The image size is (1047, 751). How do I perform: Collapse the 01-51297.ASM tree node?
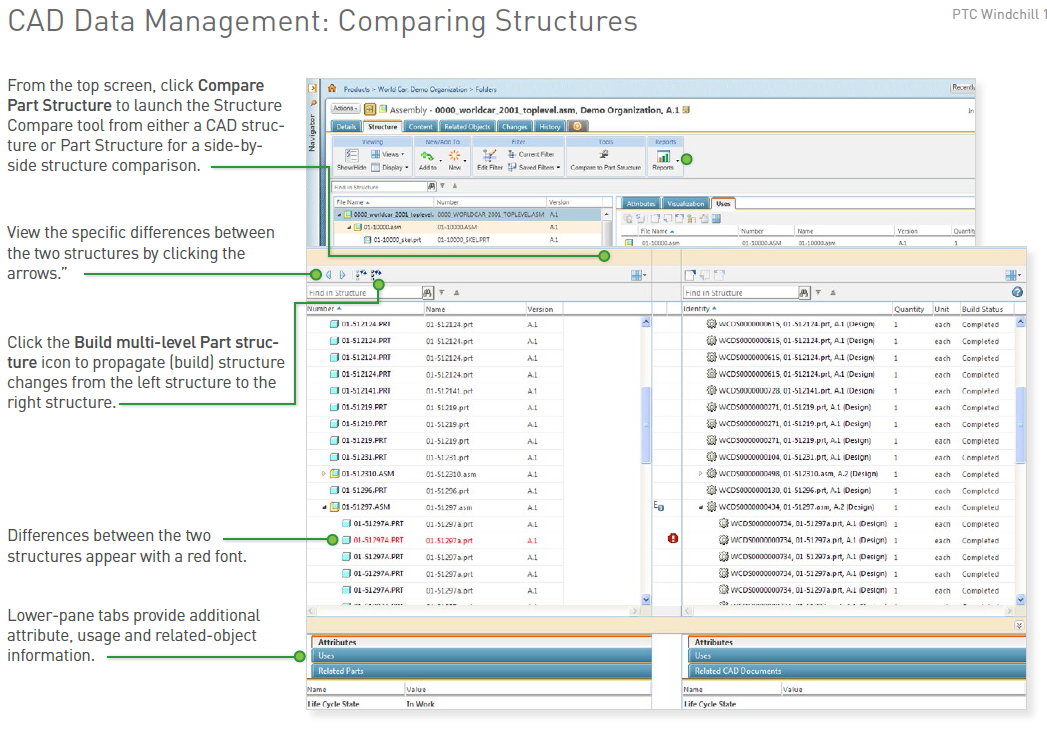click(324, 507)
